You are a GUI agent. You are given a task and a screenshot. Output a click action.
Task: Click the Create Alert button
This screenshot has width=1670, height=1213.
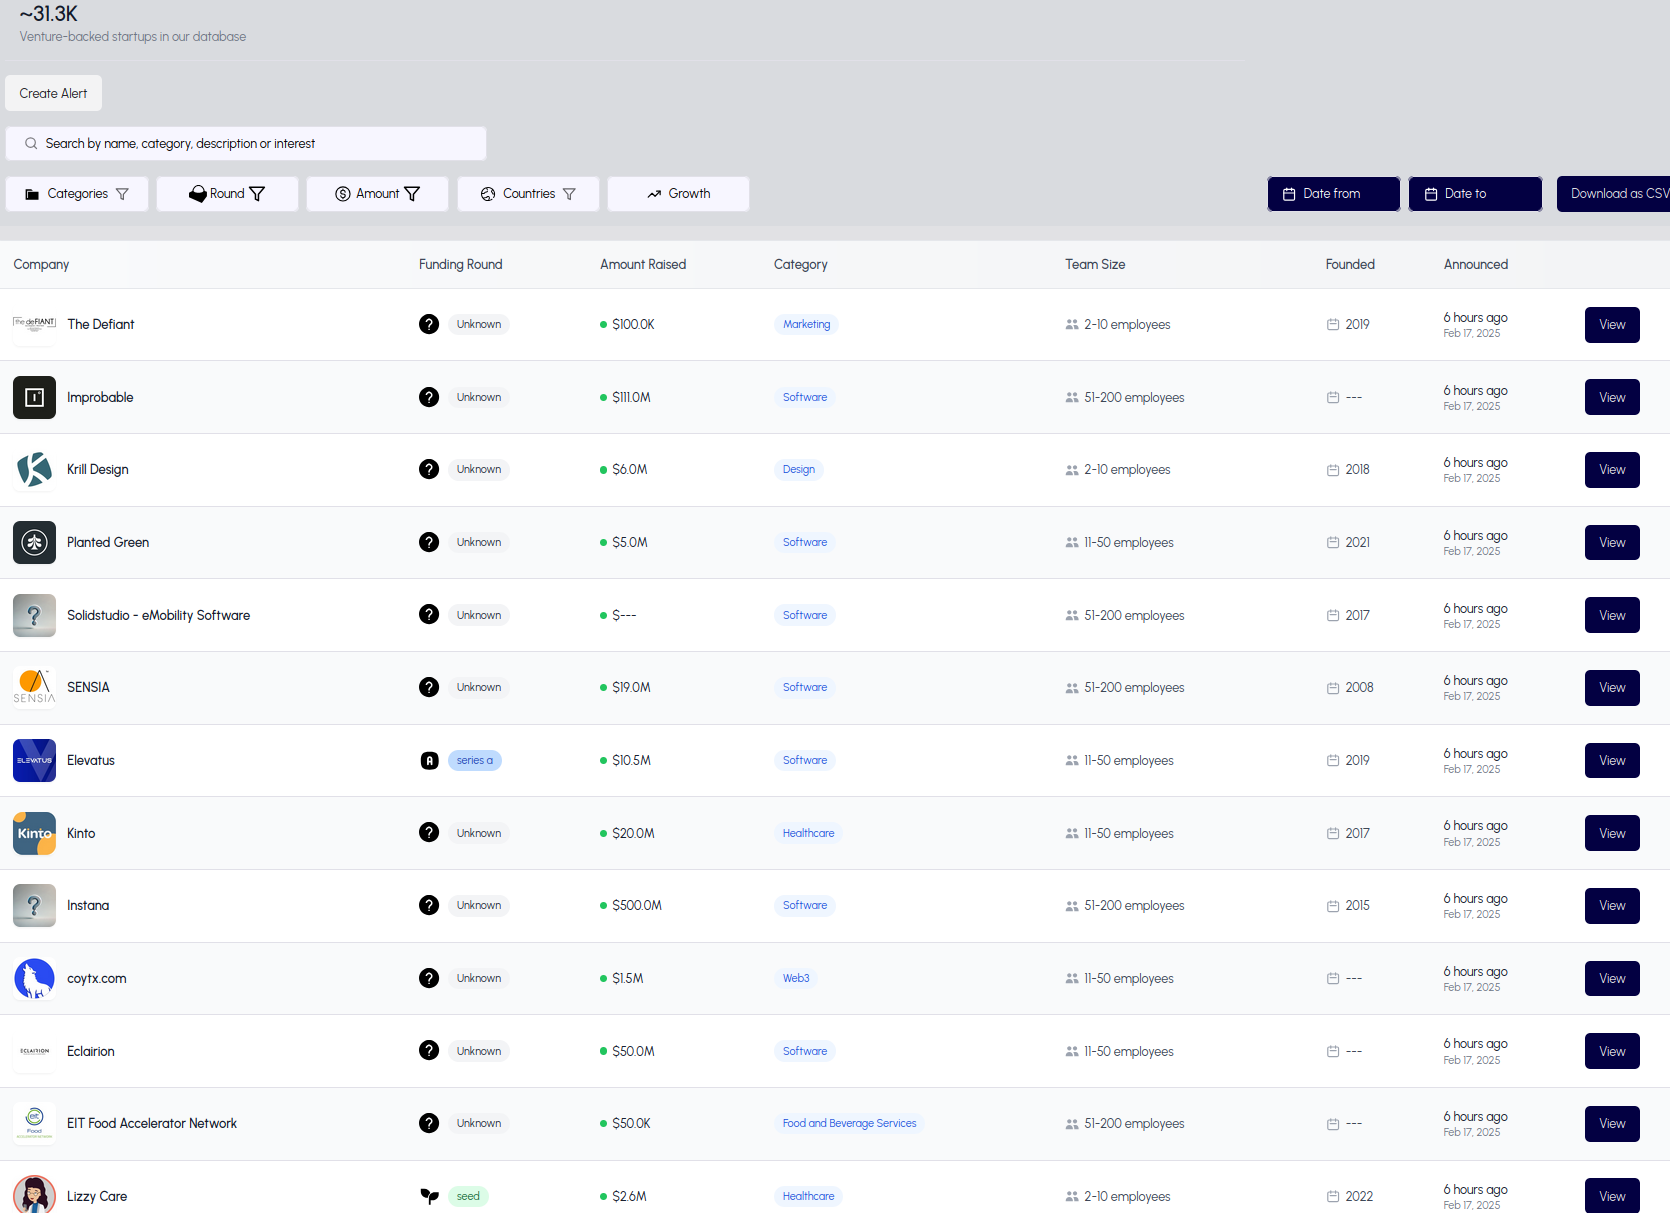[x=54, y=93]
